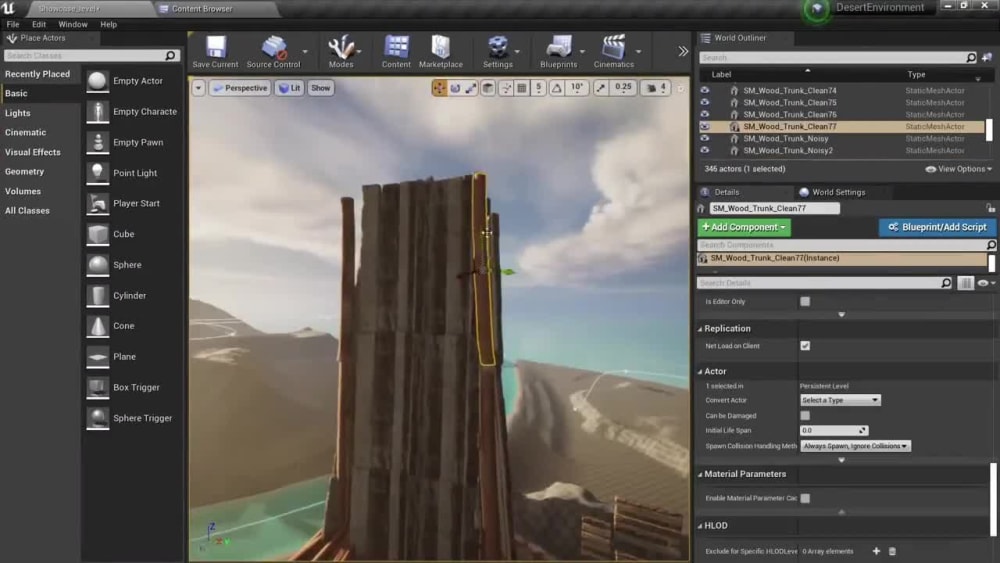Screen dimensions: 1000x563
Task: Empty the HLOD array with trash icon
Action: pos(892,551)
